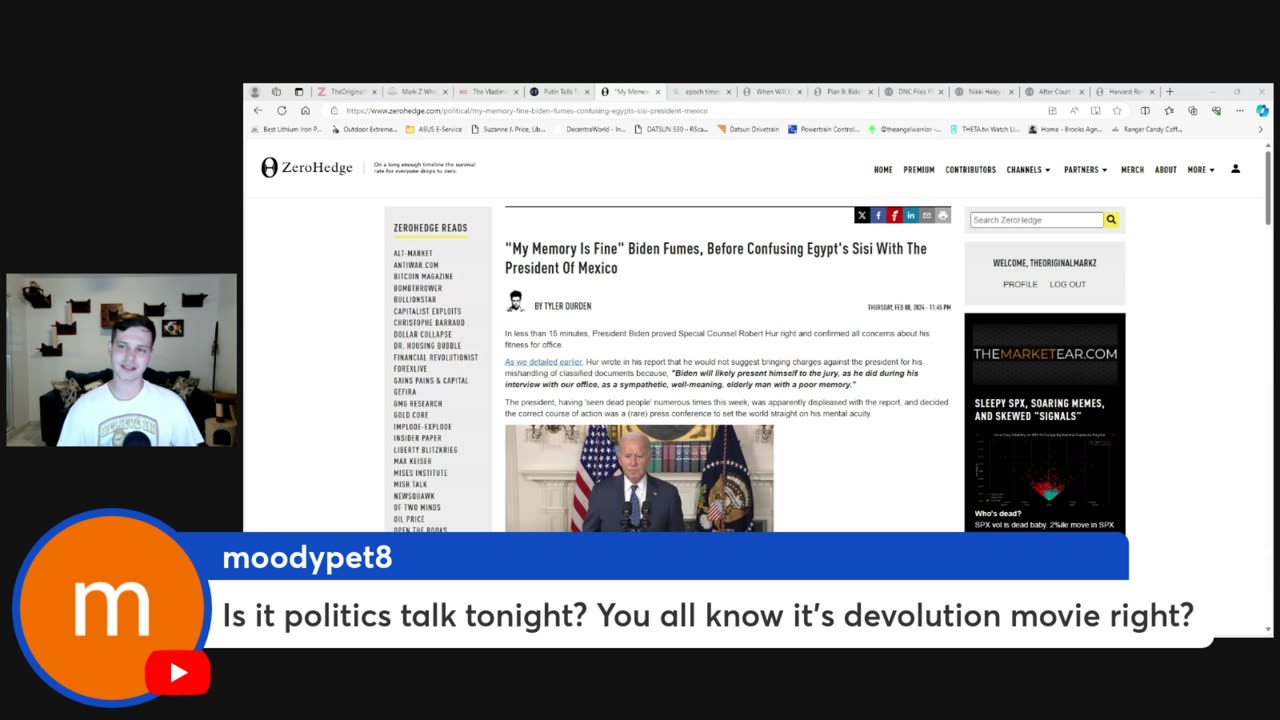The height and width of the screenshot is (720, 1280).
Task: Share article on Flipboard
Action: (x=894, y=215)
